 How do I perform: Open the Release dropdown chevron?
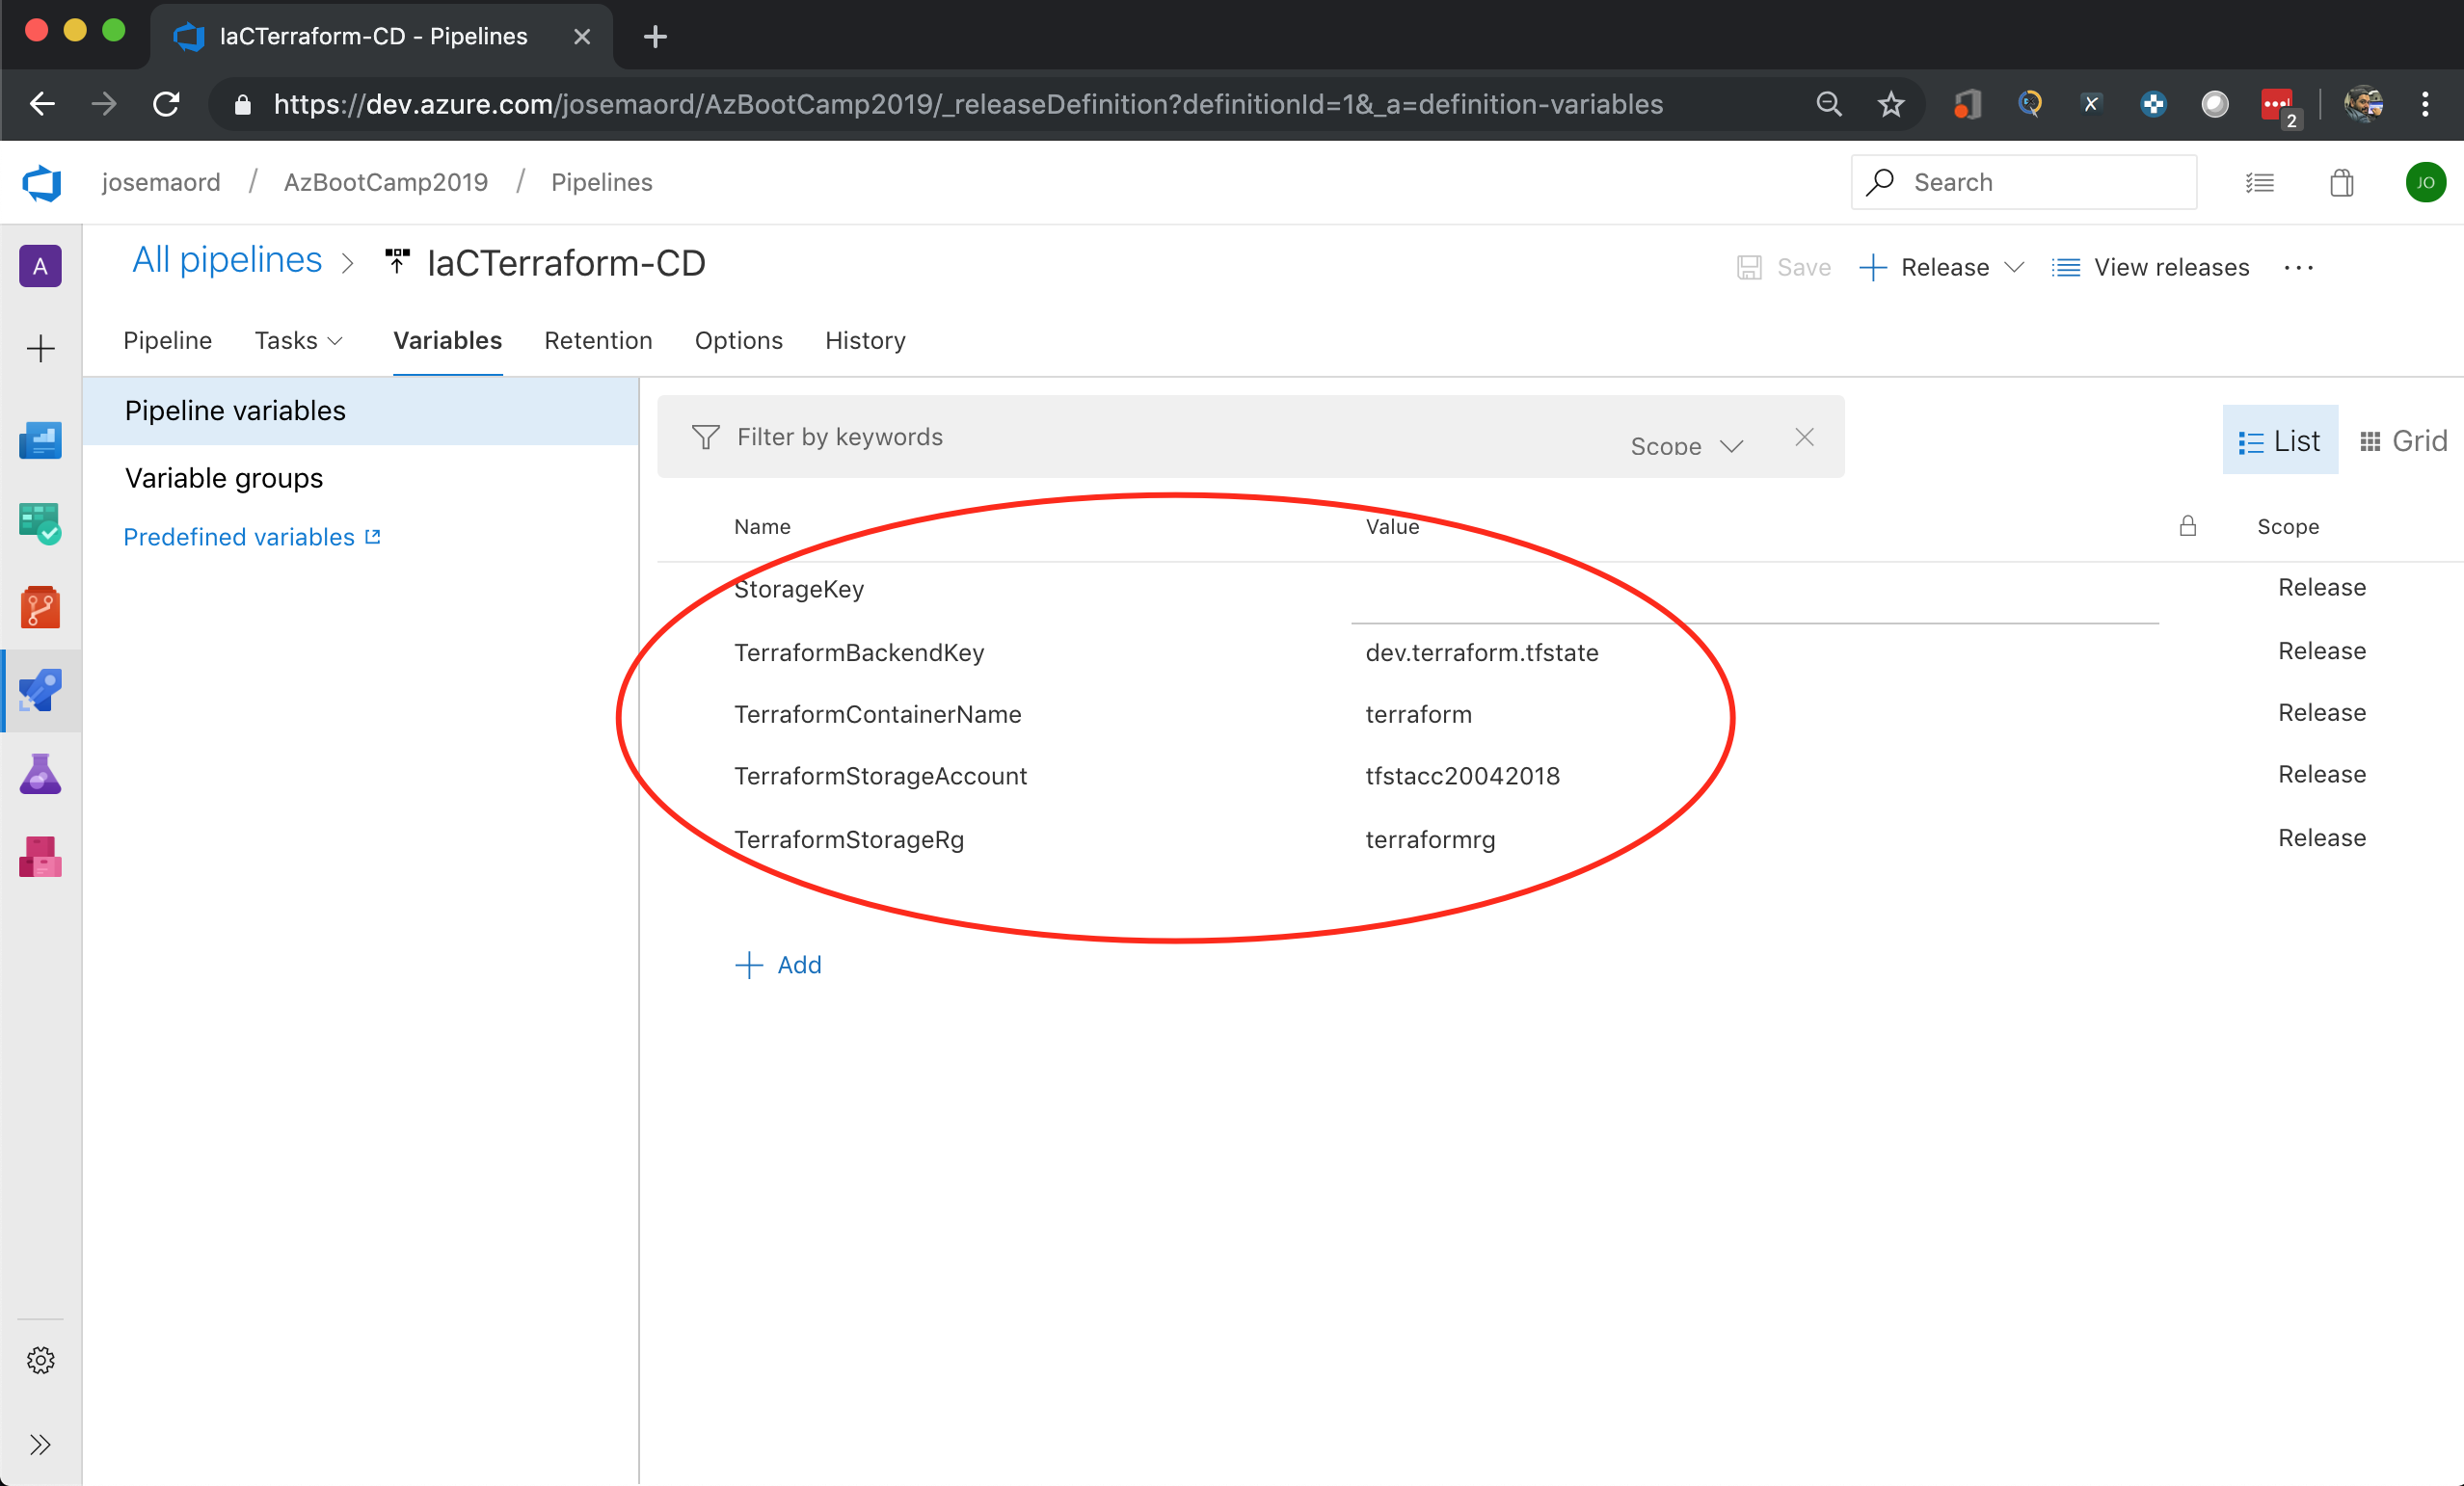(2014, 267)
